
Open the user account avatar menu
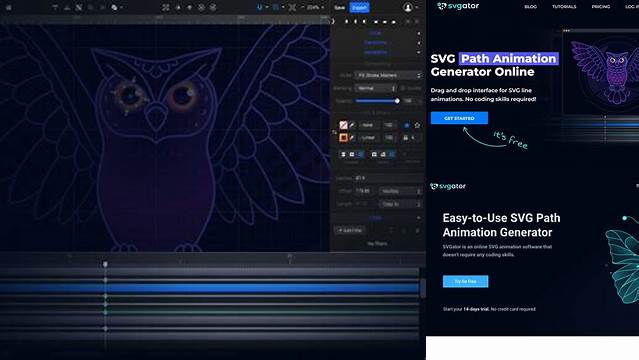point(408,7)
